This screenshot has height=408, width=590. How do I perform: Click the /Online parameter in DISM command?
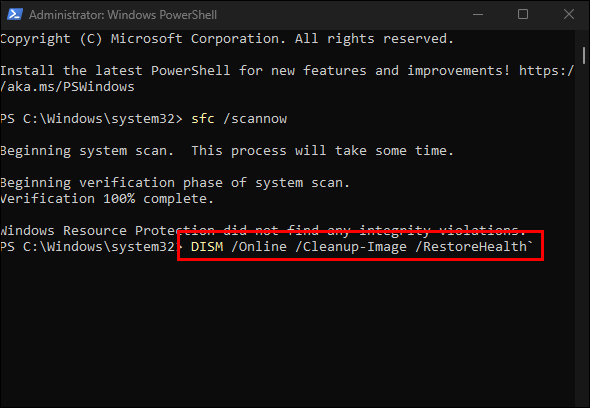click(259, 247)
